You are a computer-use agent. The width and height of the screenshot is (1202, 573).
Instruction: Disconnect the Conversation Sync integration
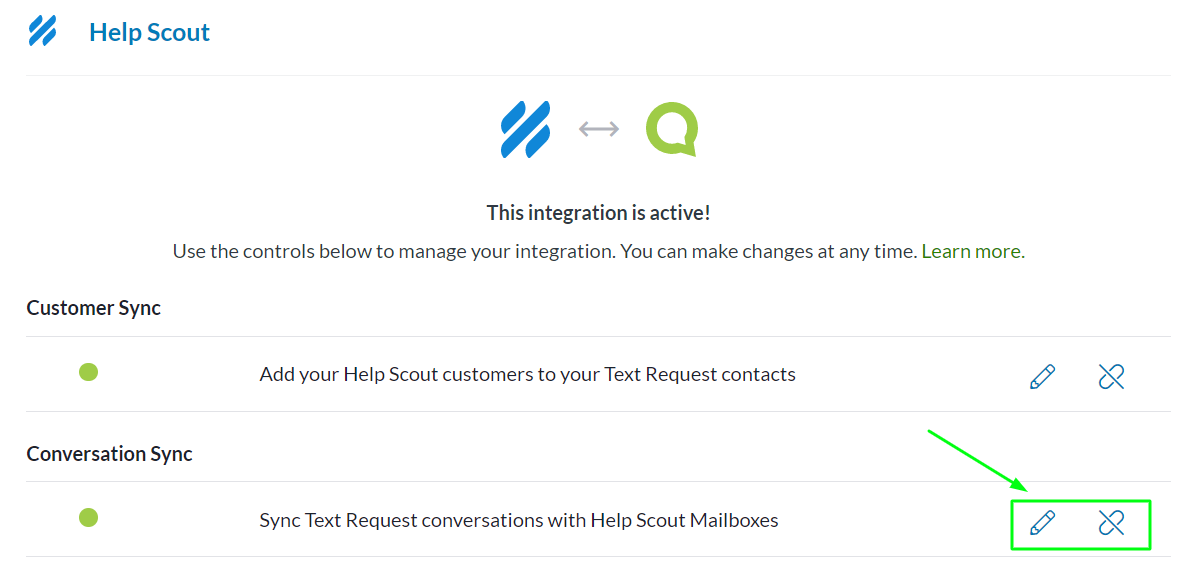point(1111,522)
